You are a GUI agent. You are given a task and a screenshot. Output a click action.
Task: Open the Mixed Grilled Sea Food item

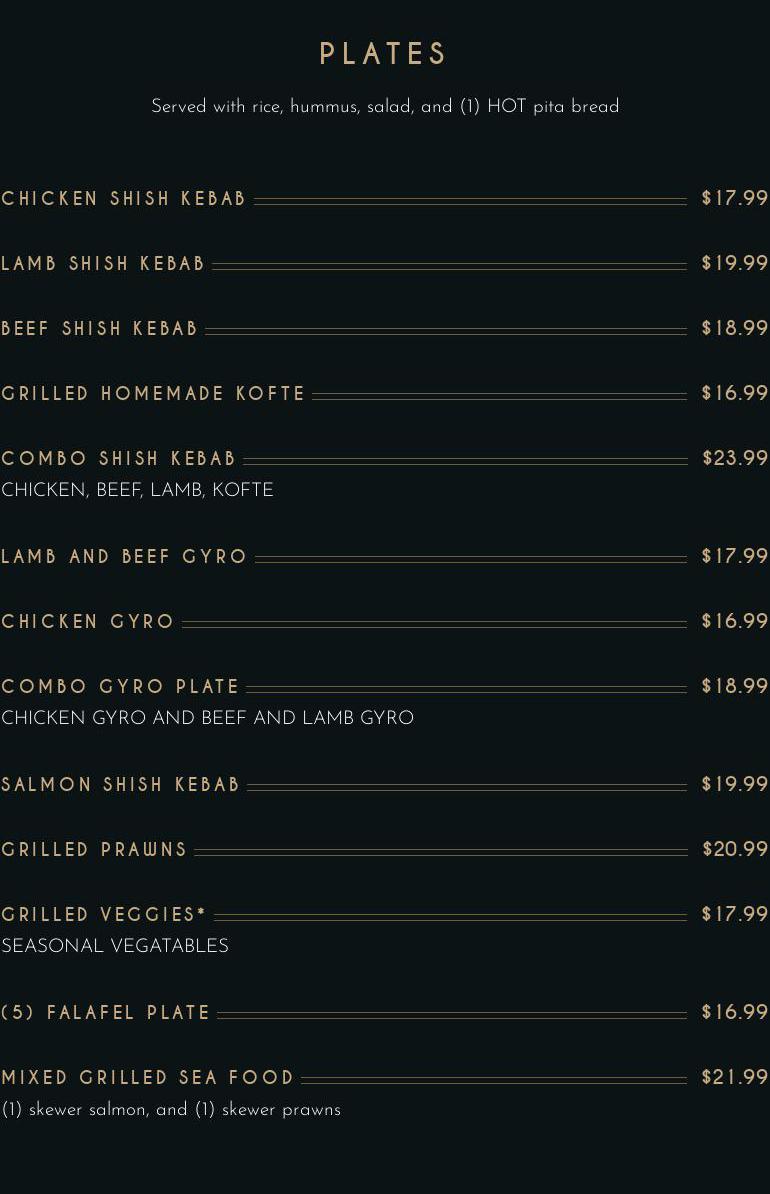tap(148, 1078)
